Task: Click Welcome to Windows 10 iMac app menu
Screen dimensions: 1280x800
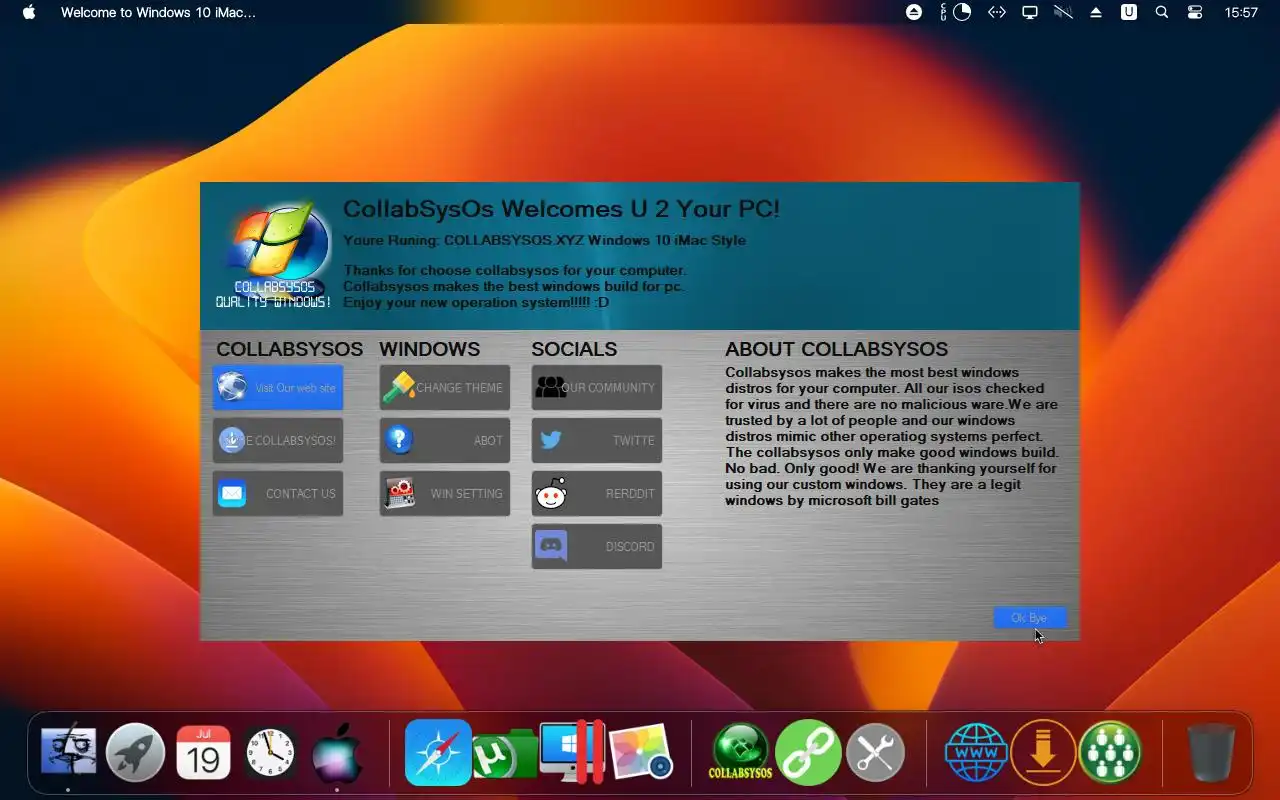Action: click(x=158, y=12)
